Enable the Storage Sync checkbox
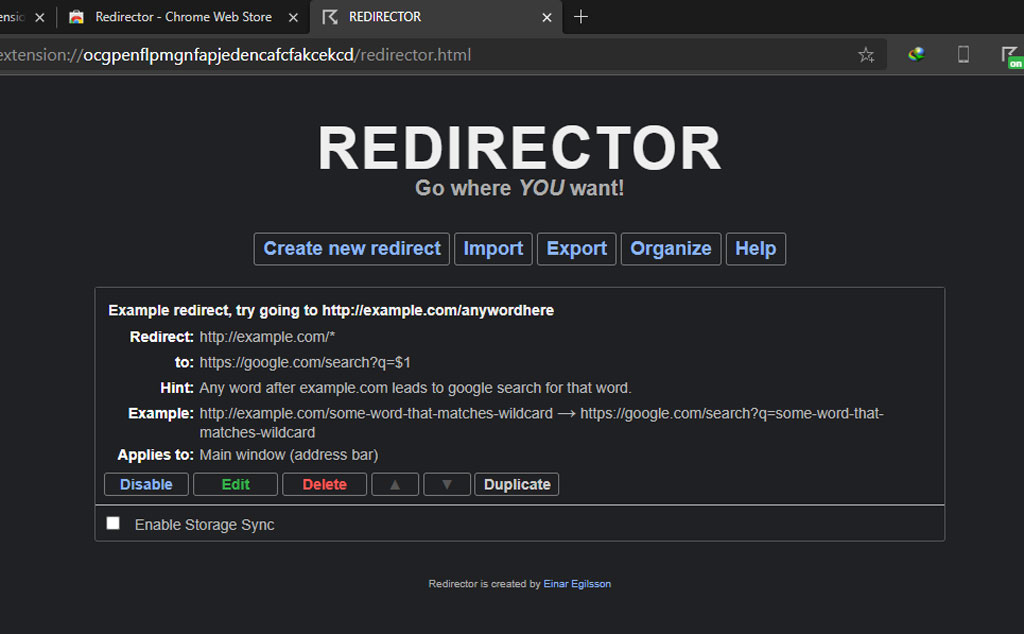The width and height of the screenshot is (1024, 634). pos(113,522)
